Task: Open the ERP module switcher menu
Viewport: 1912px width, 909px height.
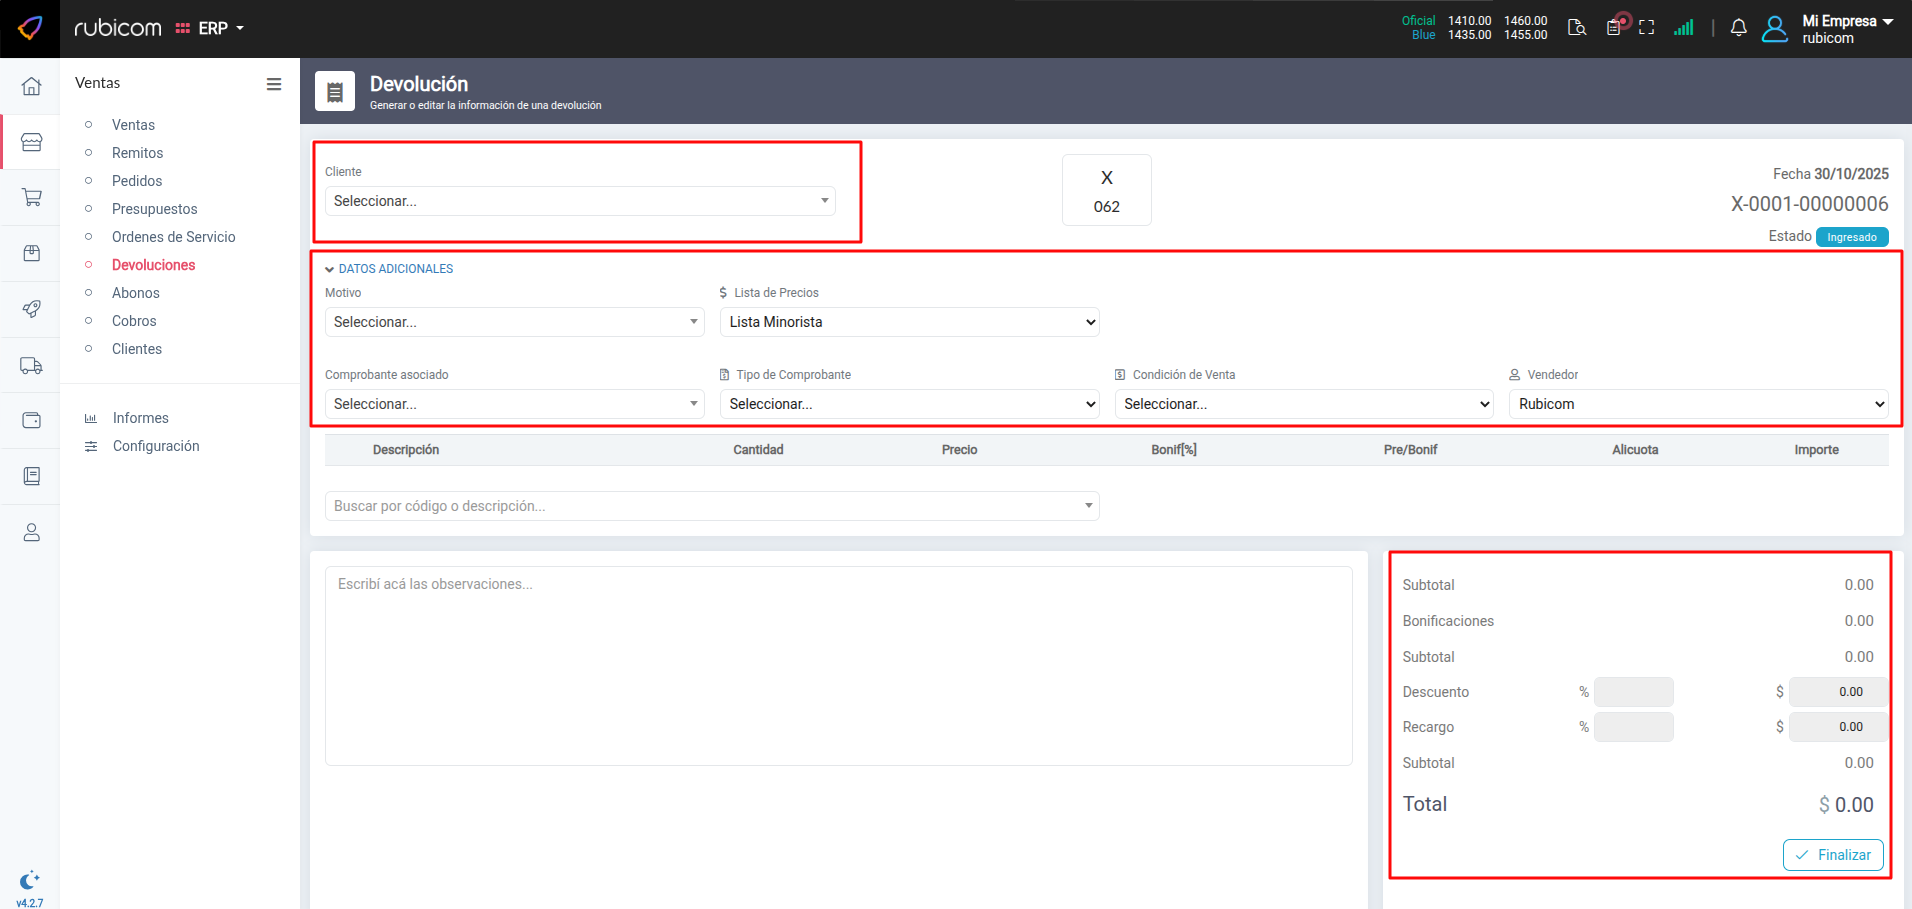Action: 211,29
